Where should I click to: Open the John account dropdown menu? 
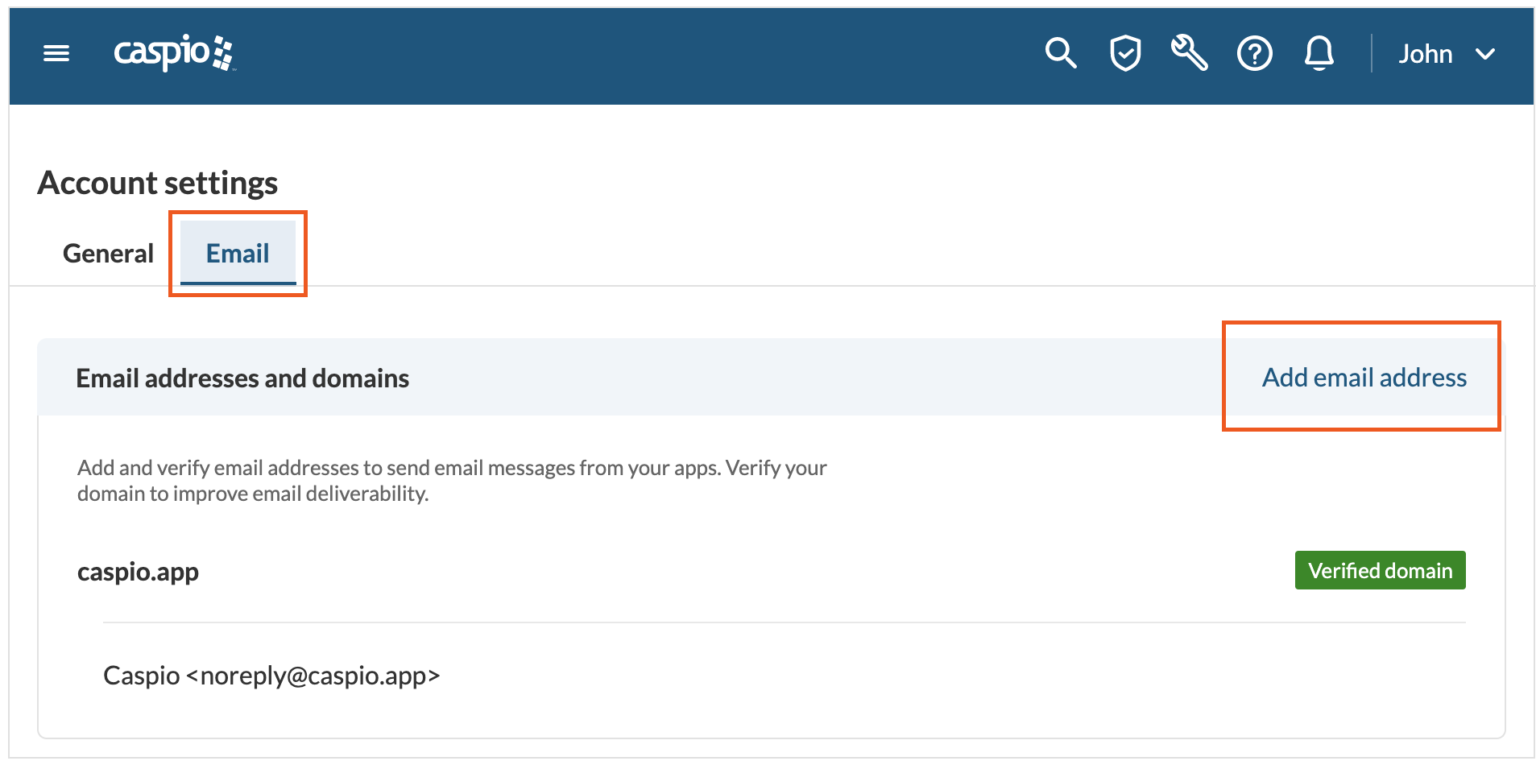[1425, 54]
